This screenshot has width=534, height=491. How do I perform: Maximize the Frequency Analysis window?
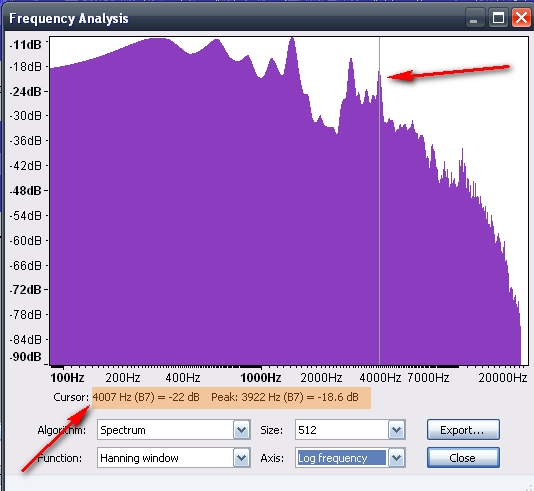498,18
